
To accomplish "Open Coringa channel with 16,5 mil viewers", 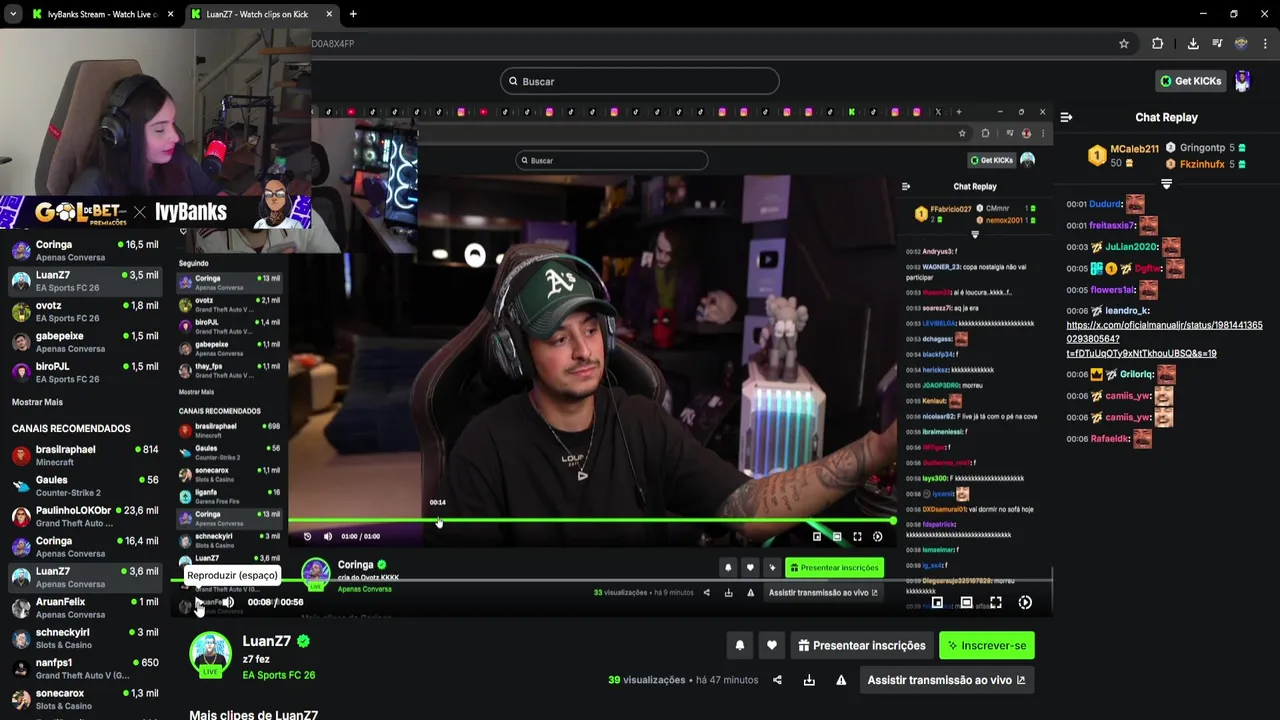I will (85, 250).
